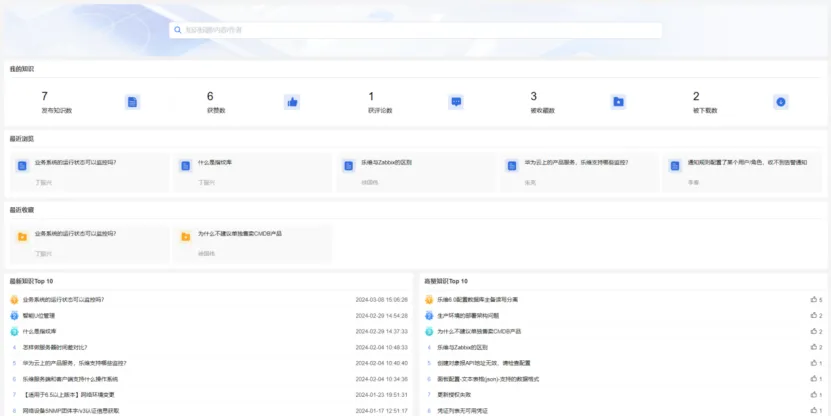The width and height of the screenshot is (831, 416).
Task: Click folder icon of first favorite card
Action: point(22,237)
